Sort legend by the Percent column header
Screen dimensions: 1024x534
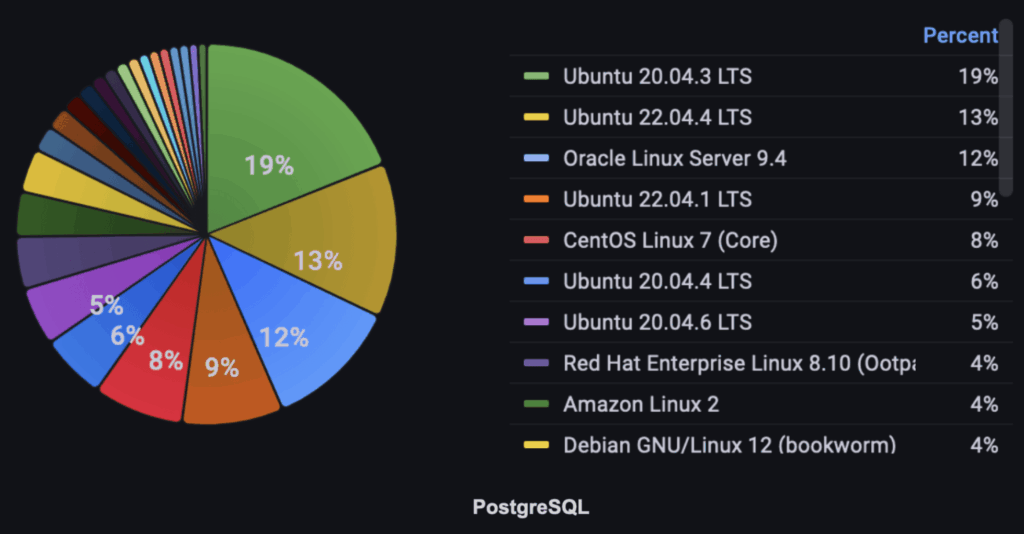[959, 36]
